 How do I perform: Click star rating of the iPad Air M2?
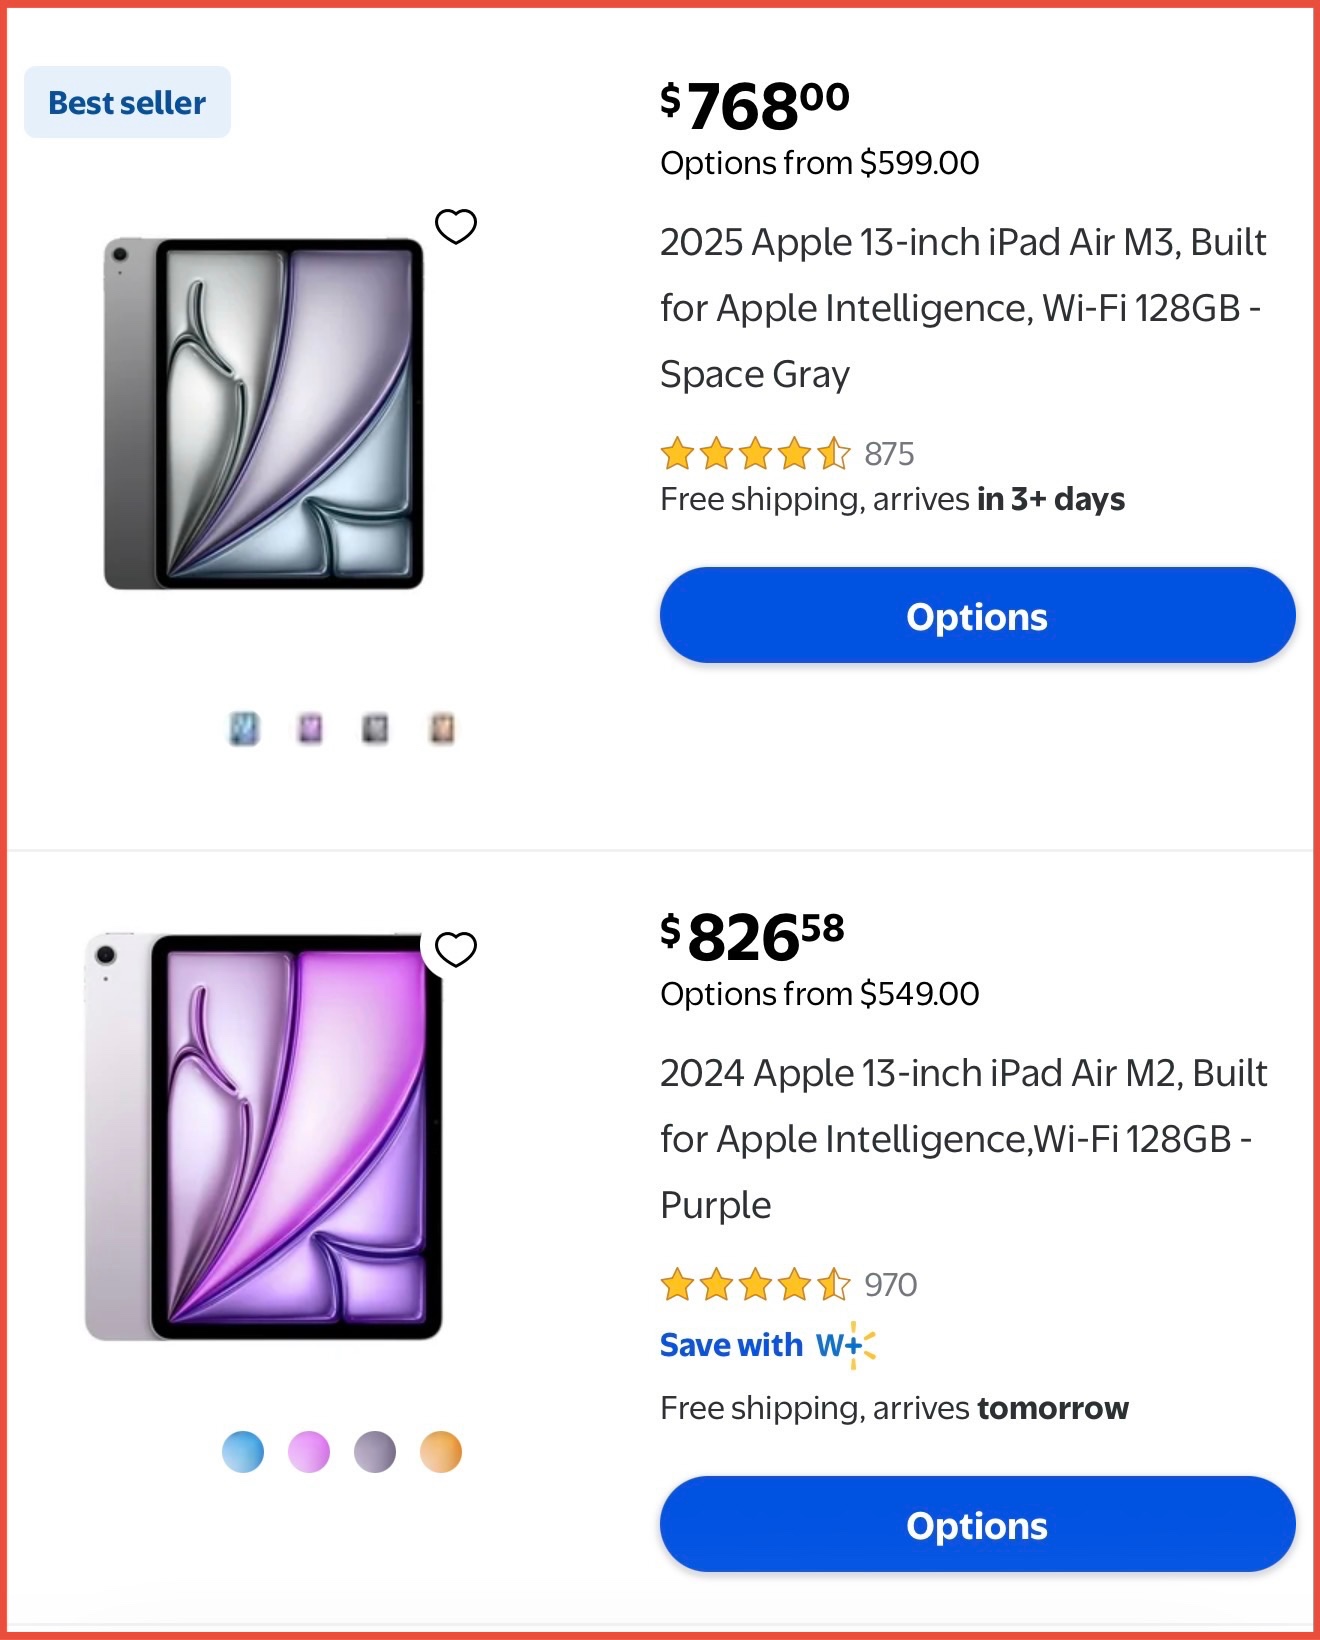pos(755,1284)
